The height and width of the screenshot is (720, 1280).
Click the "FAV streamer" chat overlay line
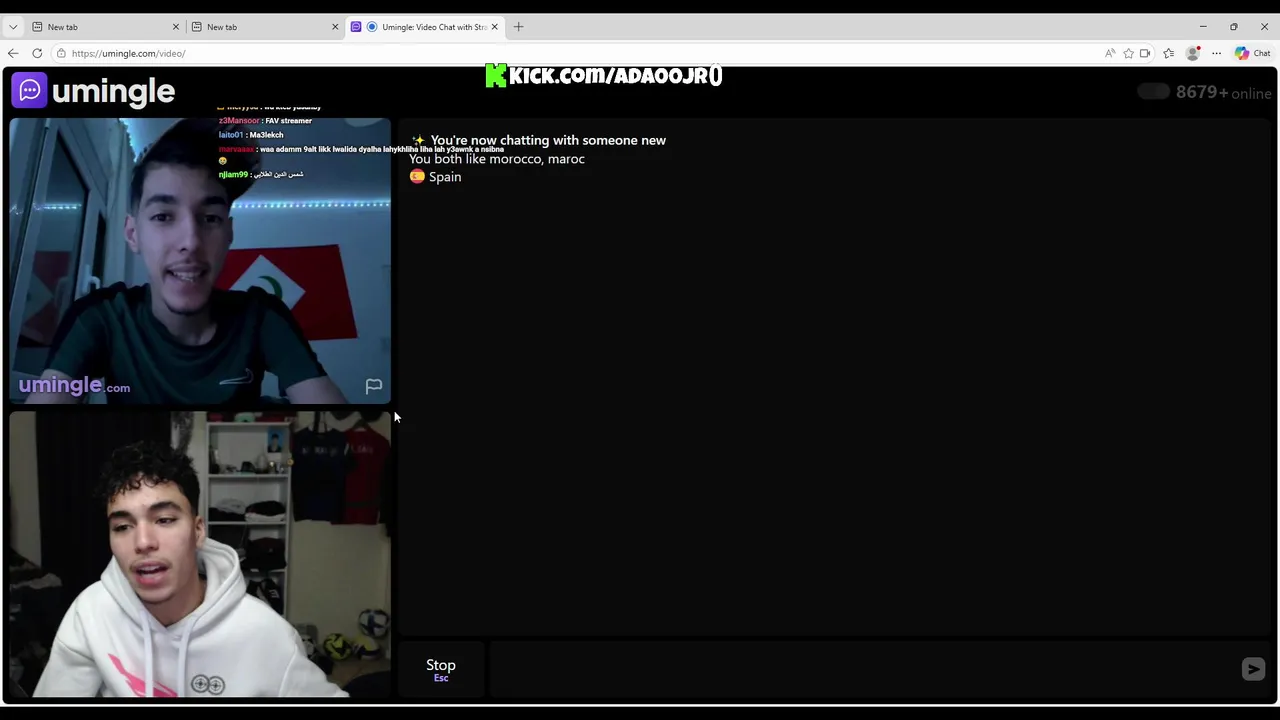coord(265,121)
